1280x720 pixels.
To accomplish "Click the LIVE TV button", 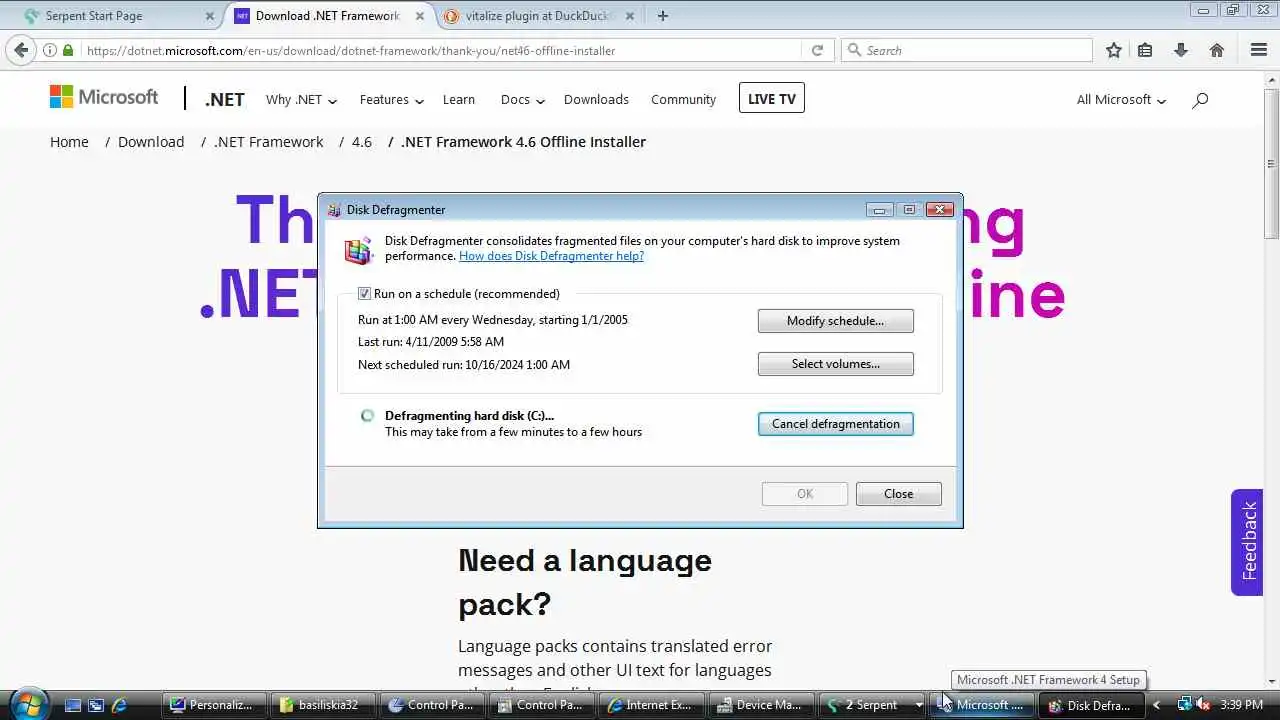I will 772,98.
